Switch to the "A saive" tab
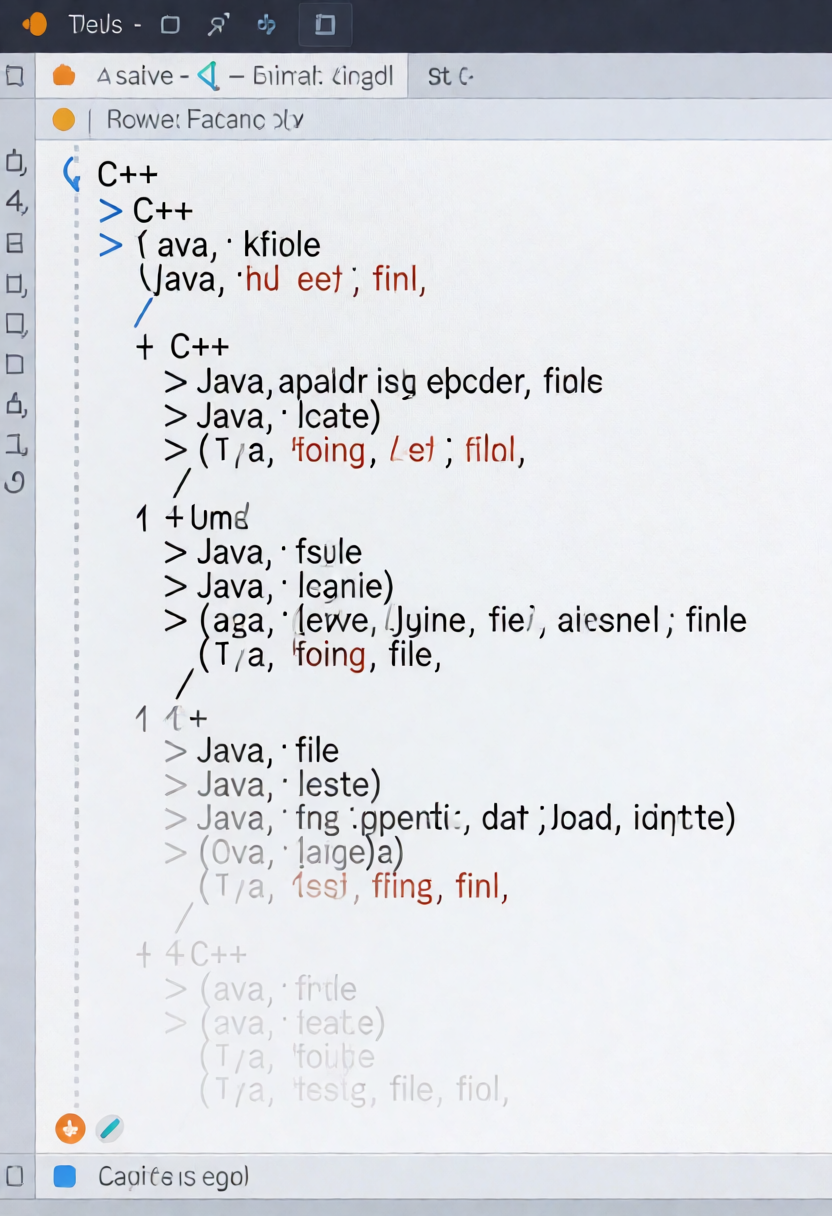This screenshot has height=1216, width=832. (x=222, y=76)
